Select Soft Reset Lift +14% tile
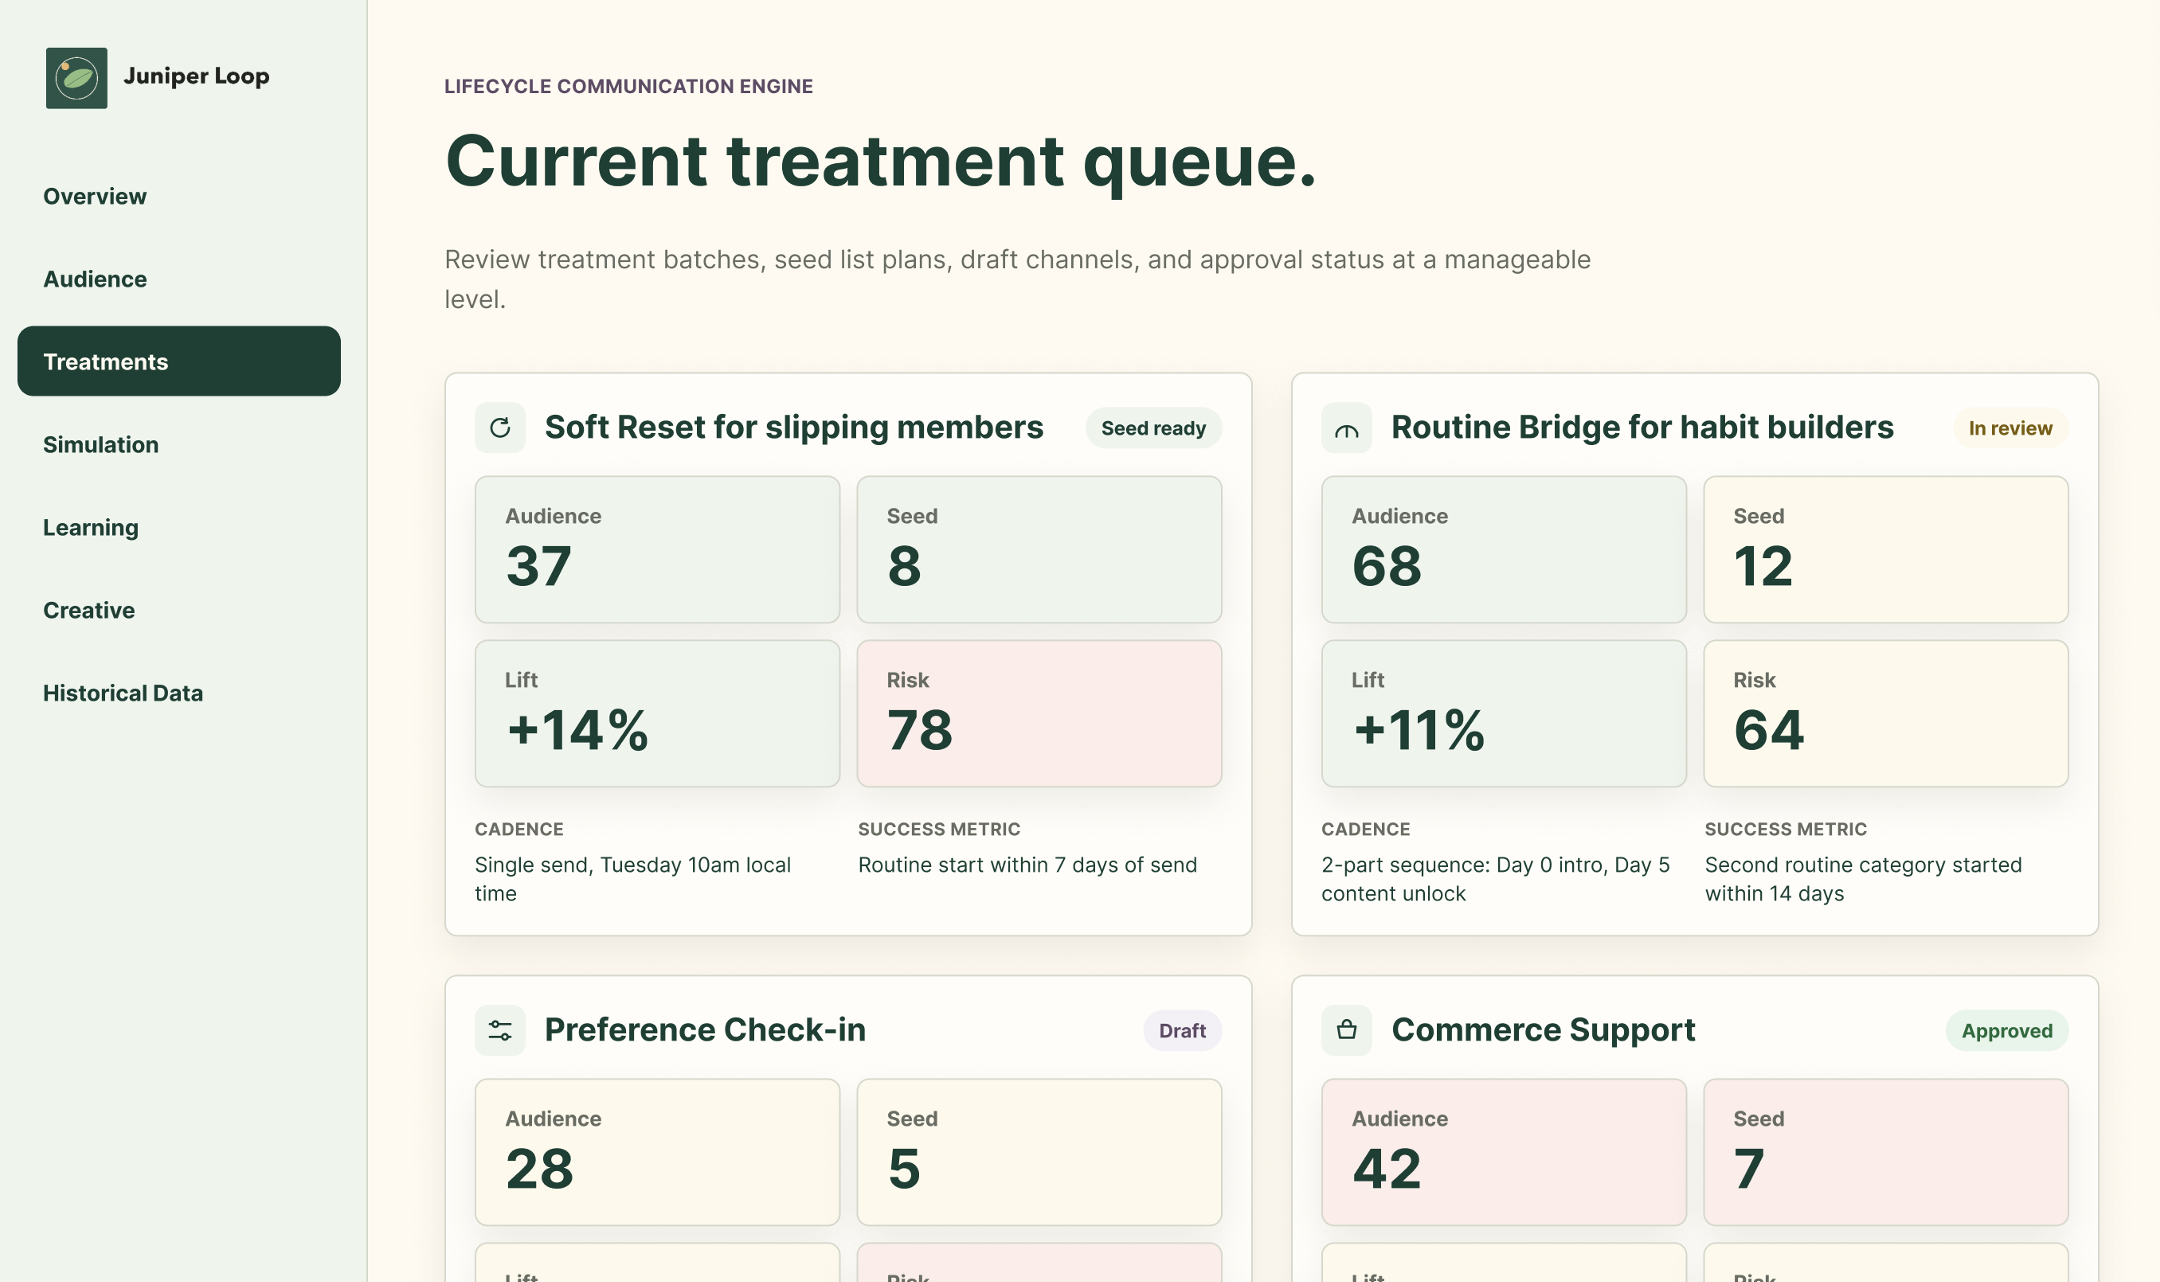This screenshot has height=1282, width=2160. pyautogui.click(x=657, y=713)
